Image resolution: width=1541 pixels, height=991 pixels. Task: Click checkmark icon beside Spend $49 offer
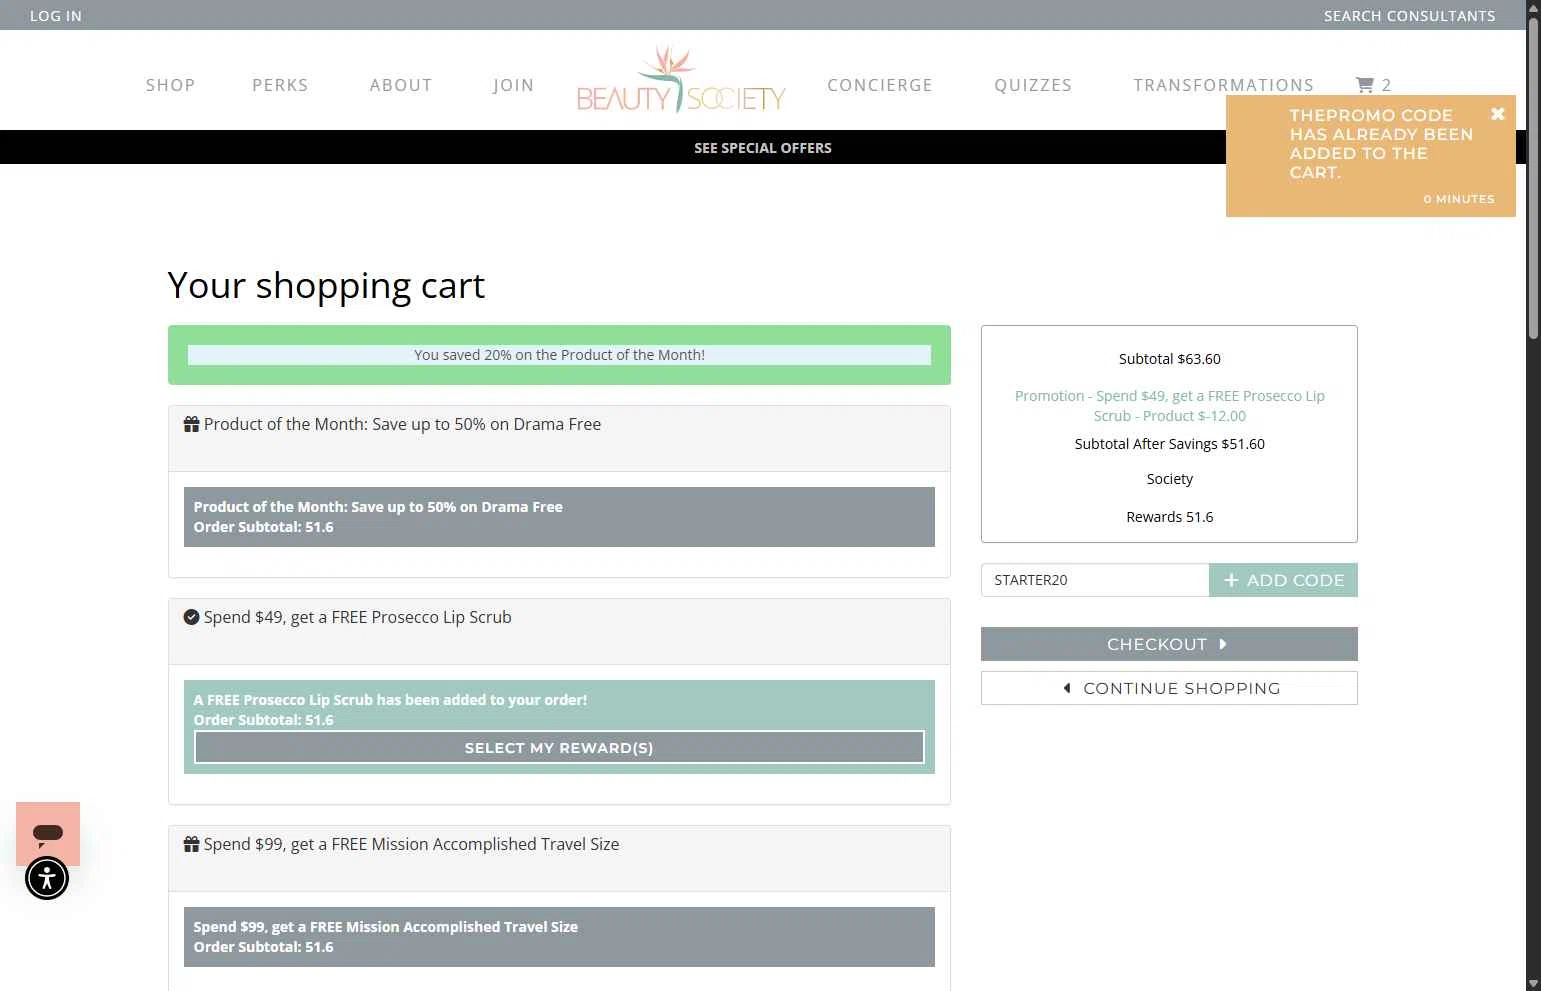pos(191,617)
